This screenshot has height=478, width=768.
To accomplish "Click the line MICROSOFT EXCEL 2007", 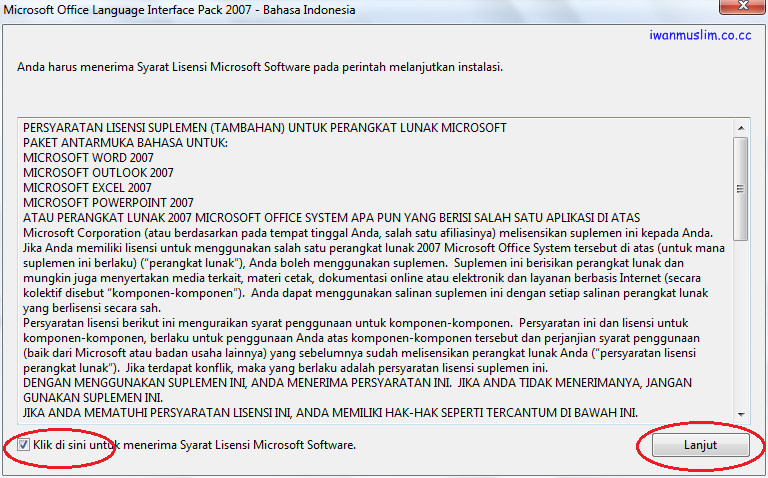I will [x=87, y=188].
